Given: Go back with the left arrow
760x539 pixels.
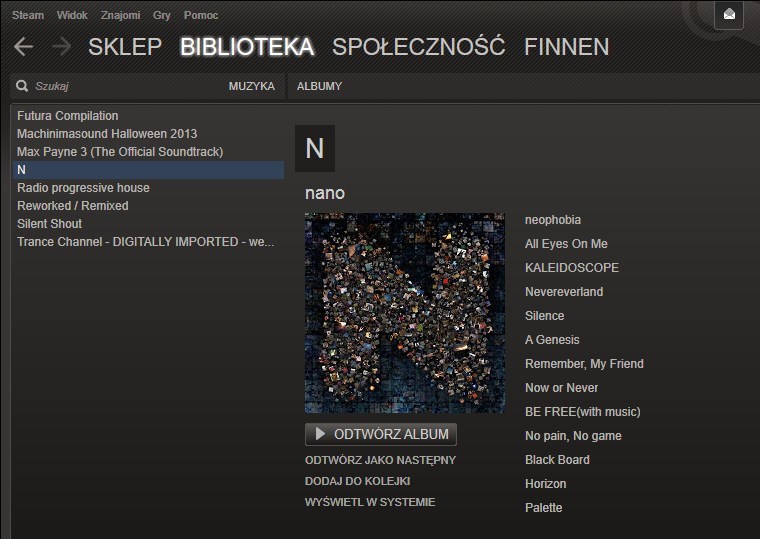Looking at the screenshot, I should click(x=23, y=47).
